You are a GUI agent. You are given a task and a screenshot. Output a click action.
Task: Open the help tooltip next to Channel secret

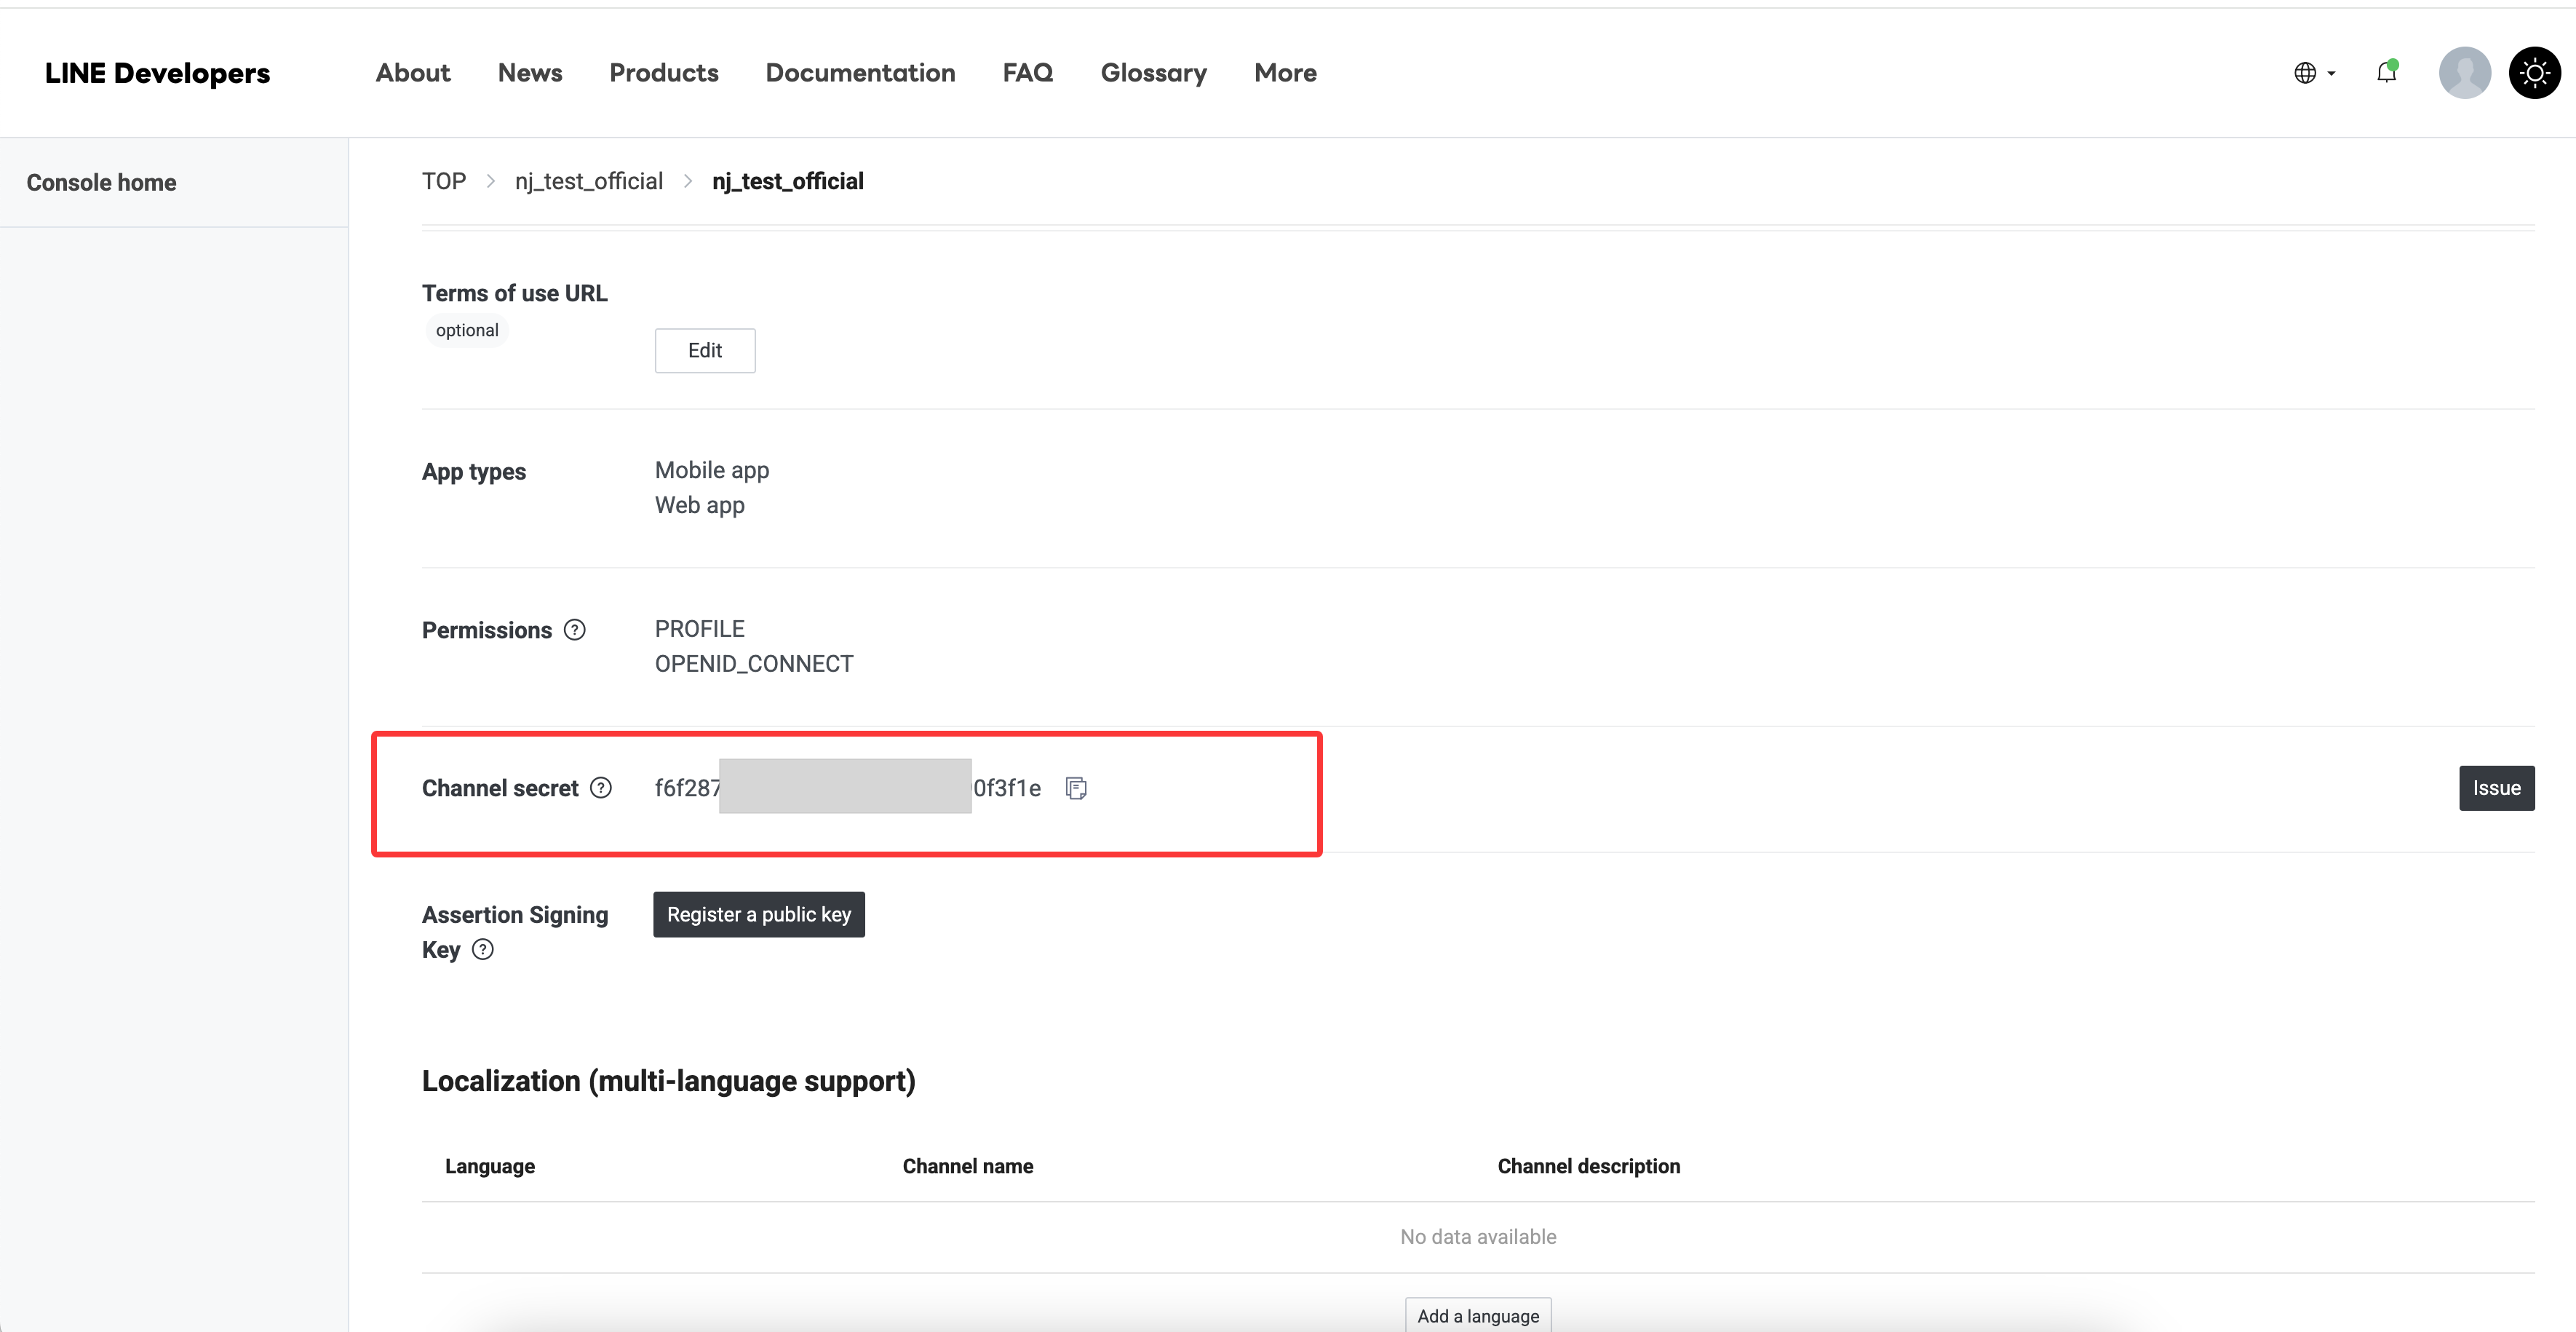(600, 788)
